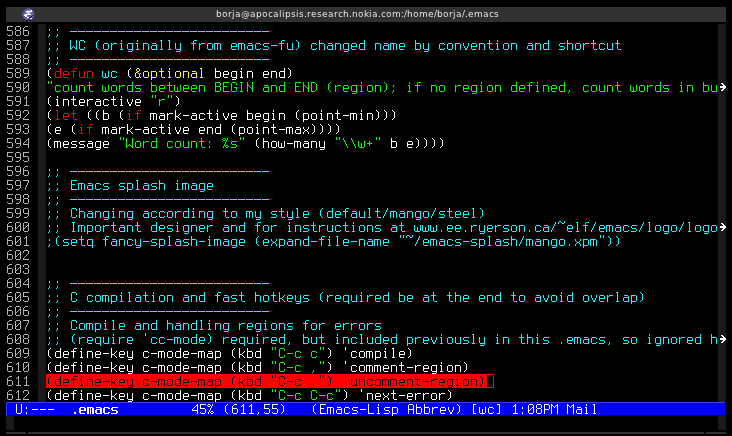Click line number 586 in margin
Viewport: 732px width, 436px height.
coord(18,31)
